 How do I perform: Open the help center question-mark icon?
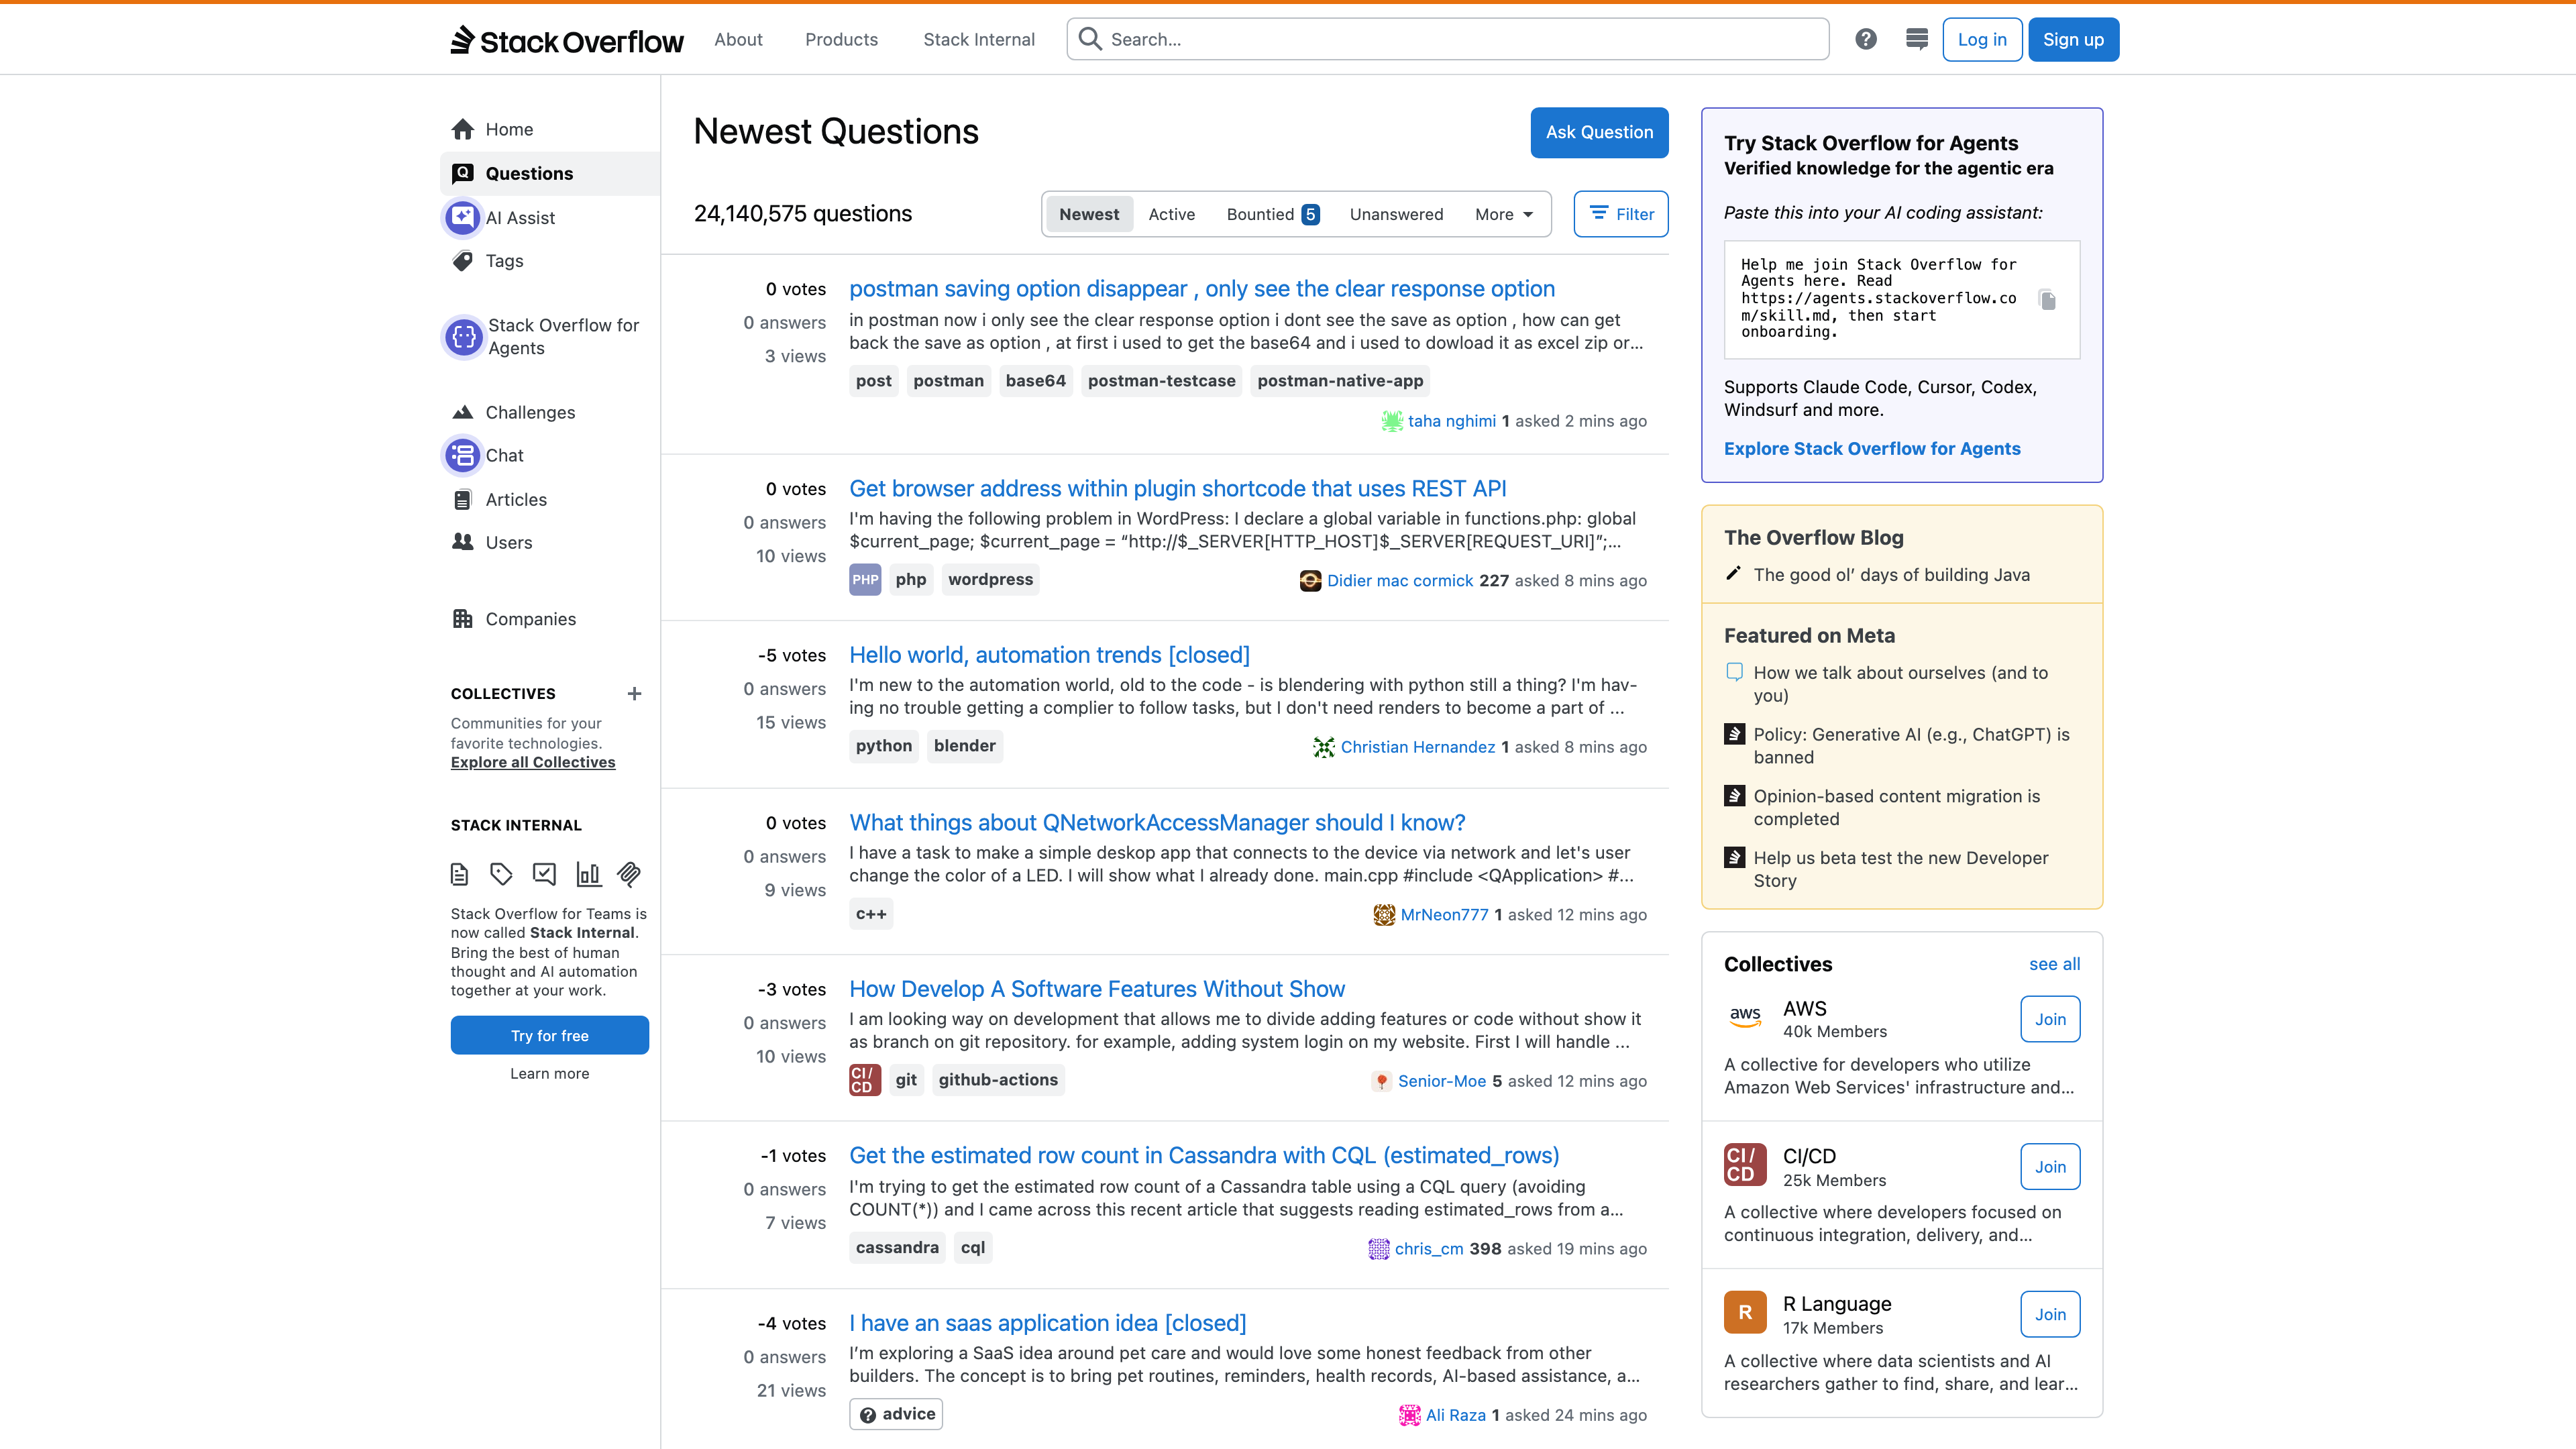1866,39
